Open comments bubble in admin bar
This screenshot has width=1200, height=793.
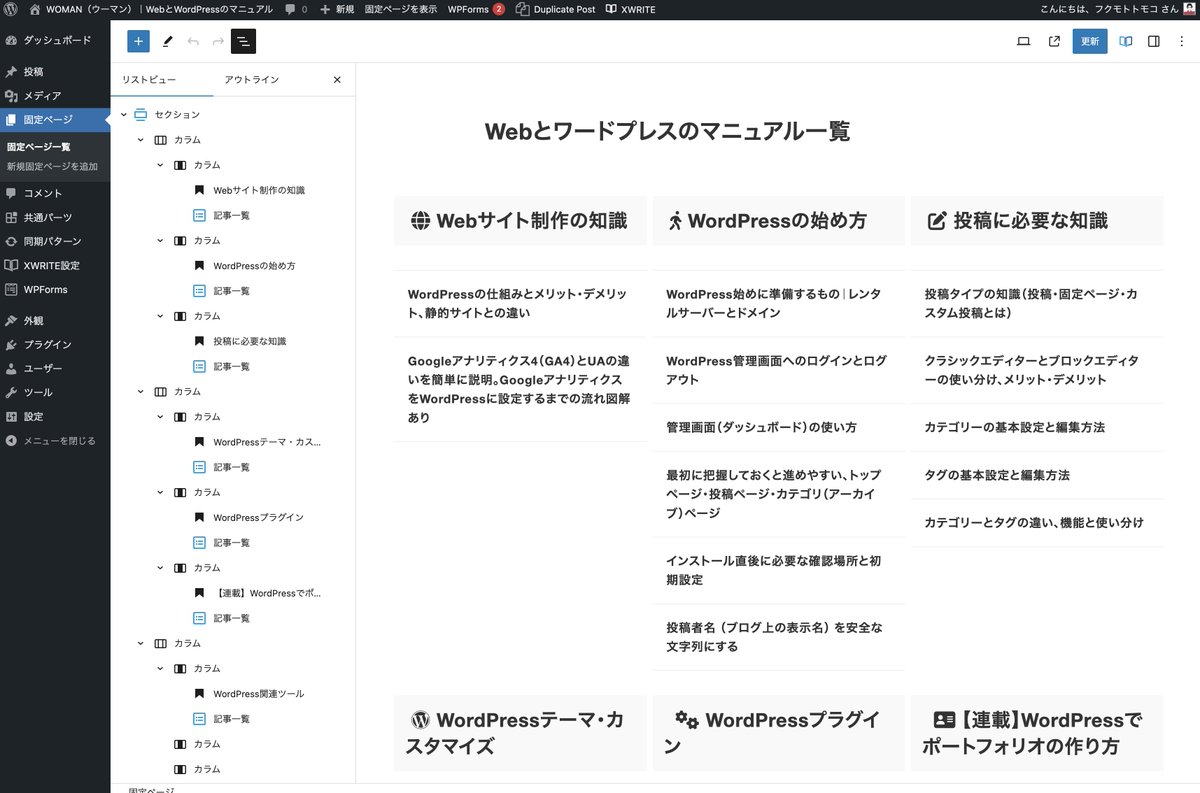tap(296, 9)
